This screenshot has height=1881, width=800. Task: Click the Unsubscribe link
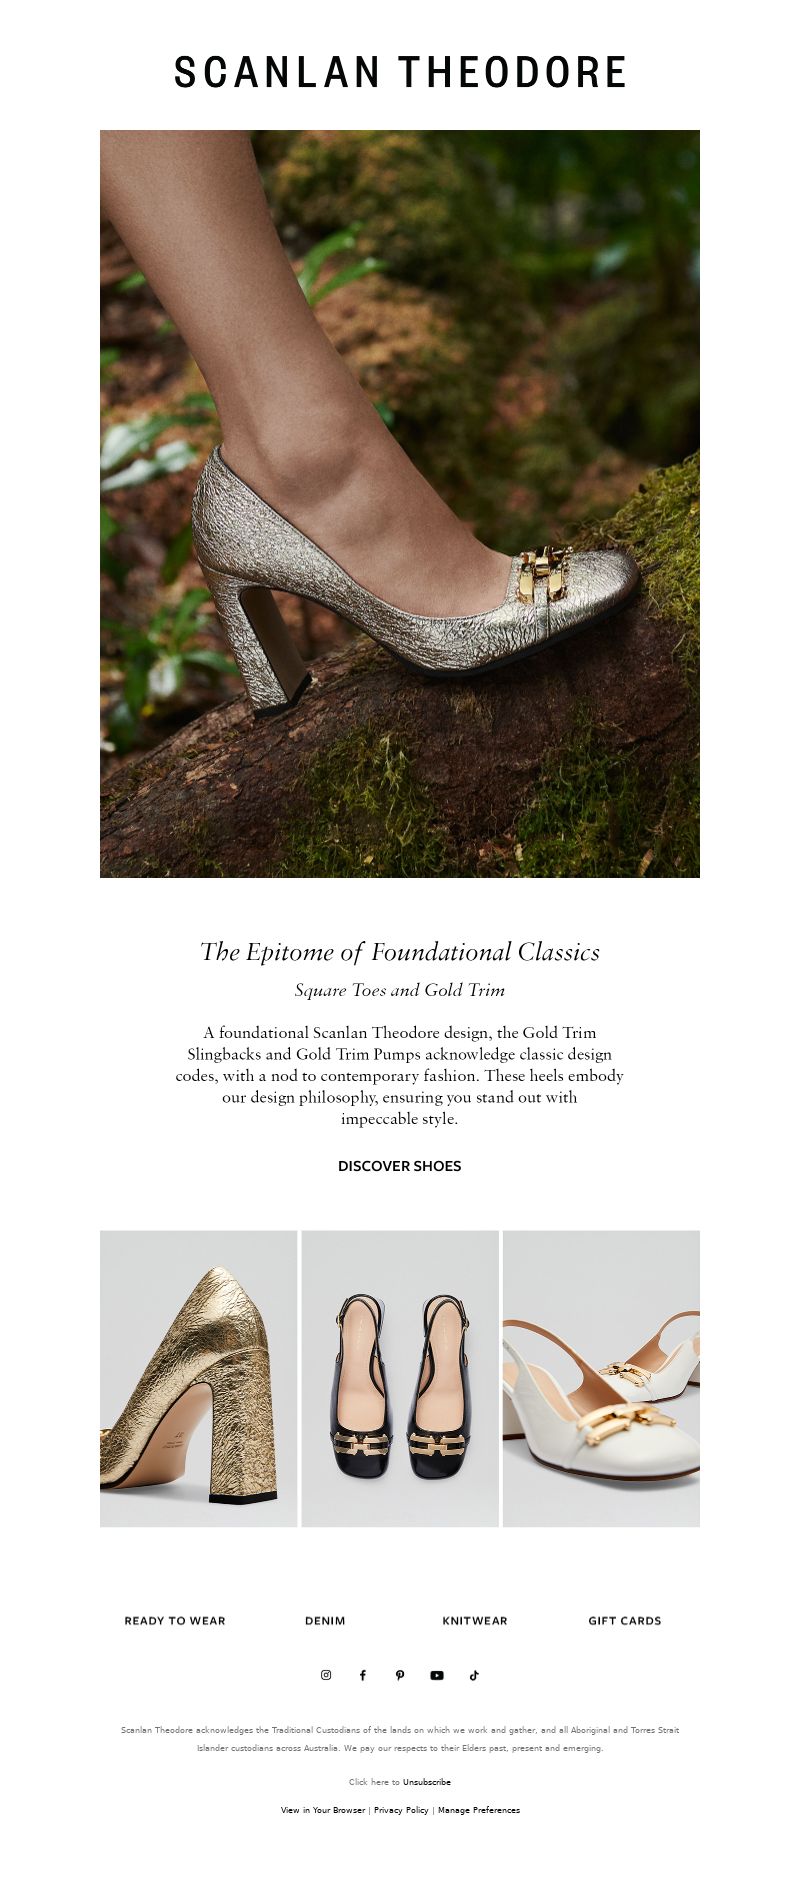tap(427, 1782)
